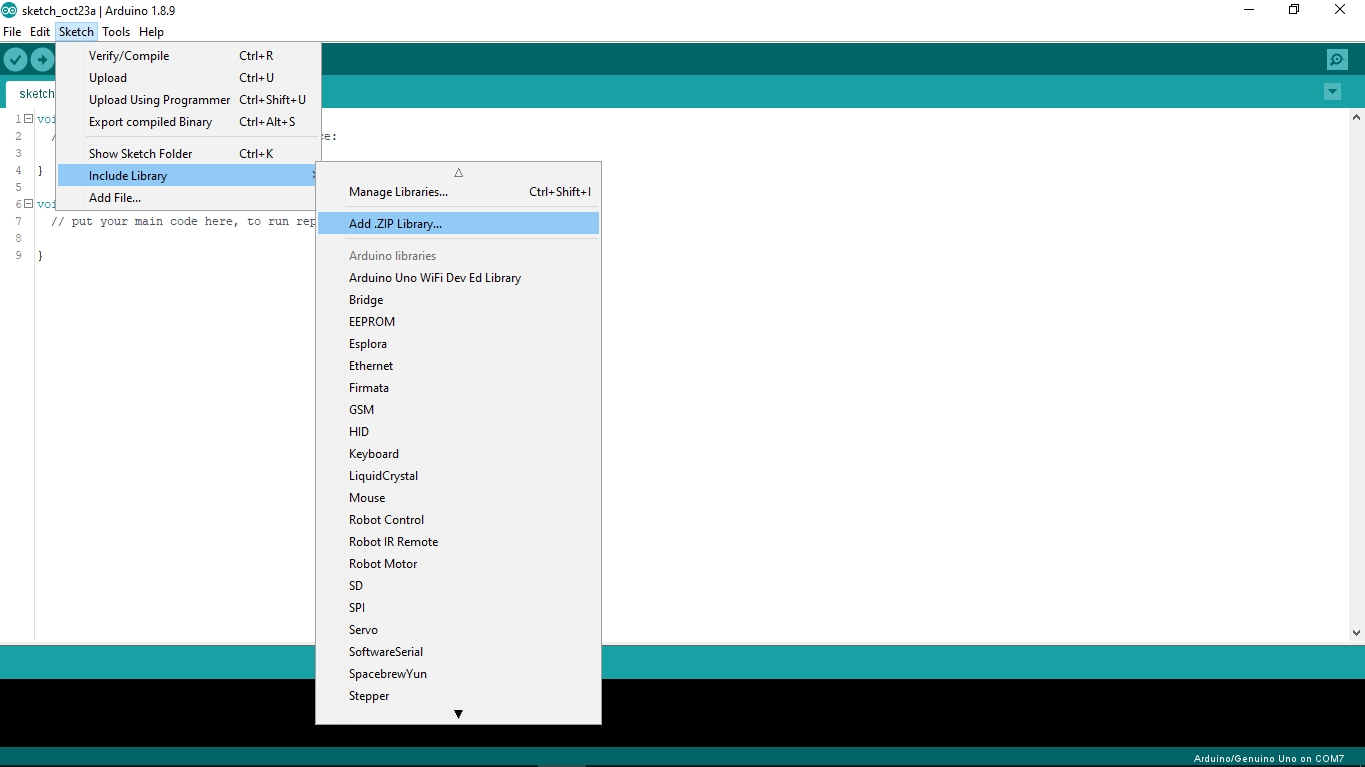The width and height of the screenshot is (1365, 767).
Task: Click the Upload arrow toolbar icon
Action: (x=42, y=60)
